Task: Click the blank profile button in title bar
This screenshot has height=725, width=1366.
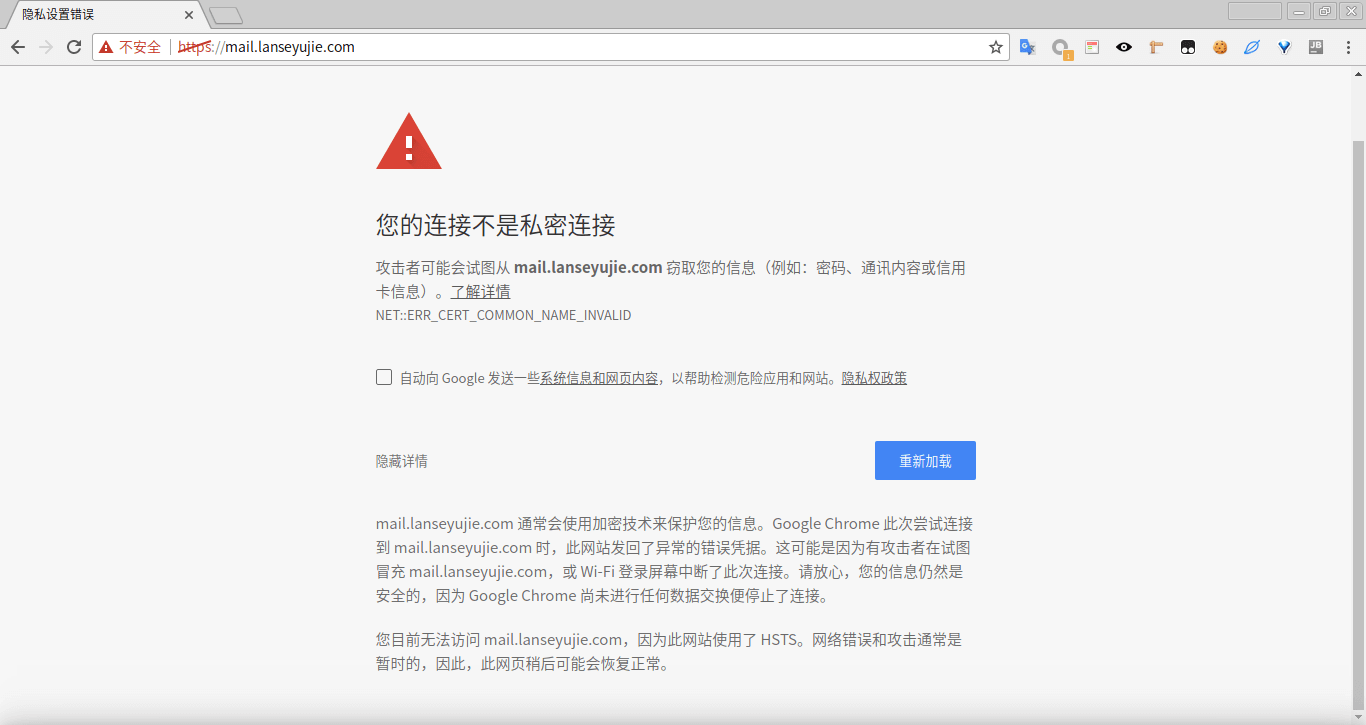Action: click(1254, 11)
